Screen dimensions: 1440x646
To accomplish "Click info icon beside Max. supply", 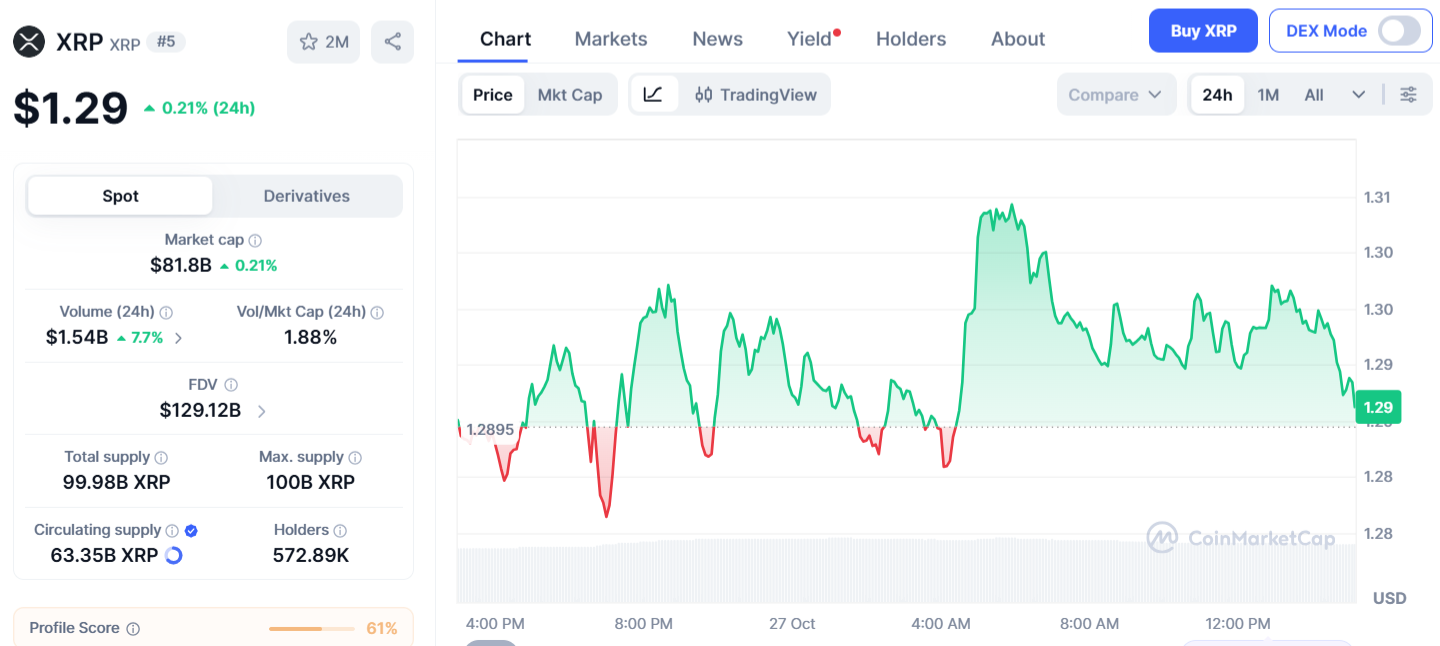I will (x=355, y=457).
